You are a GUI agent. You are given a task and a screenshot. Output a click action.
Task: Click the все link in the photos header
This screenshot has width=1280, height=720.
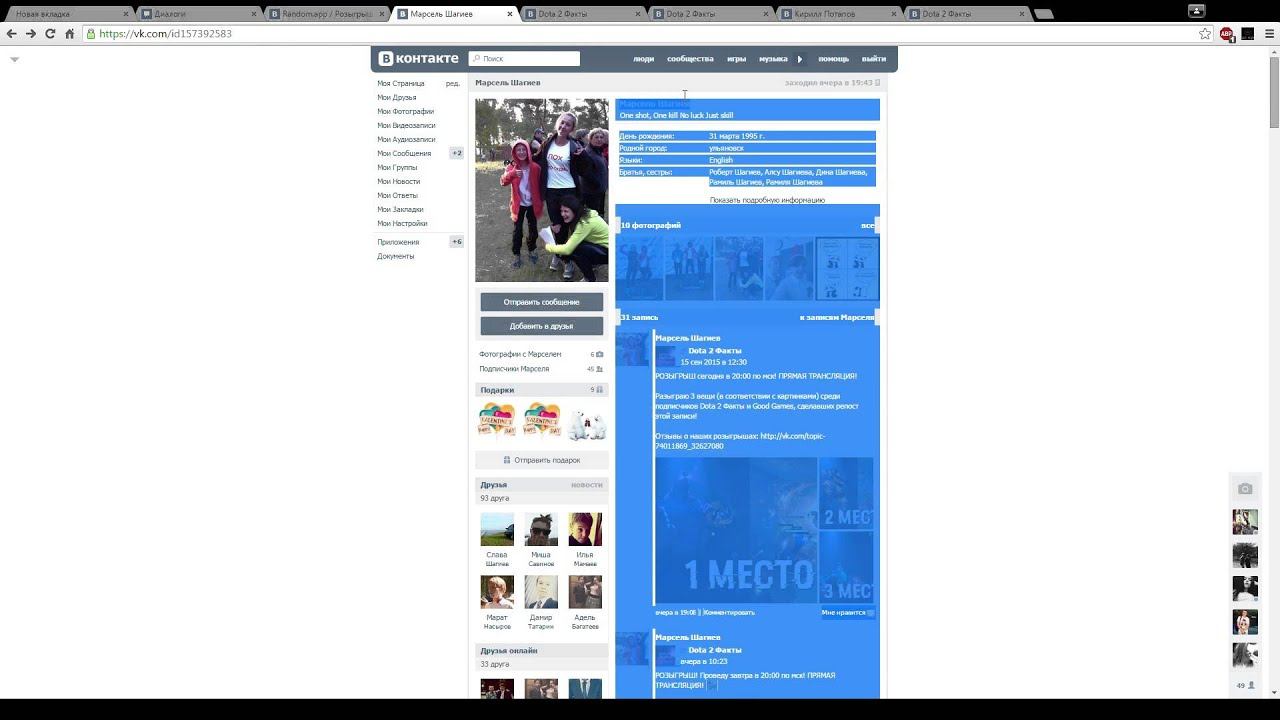pyautogui.click(x=868, y=225)
